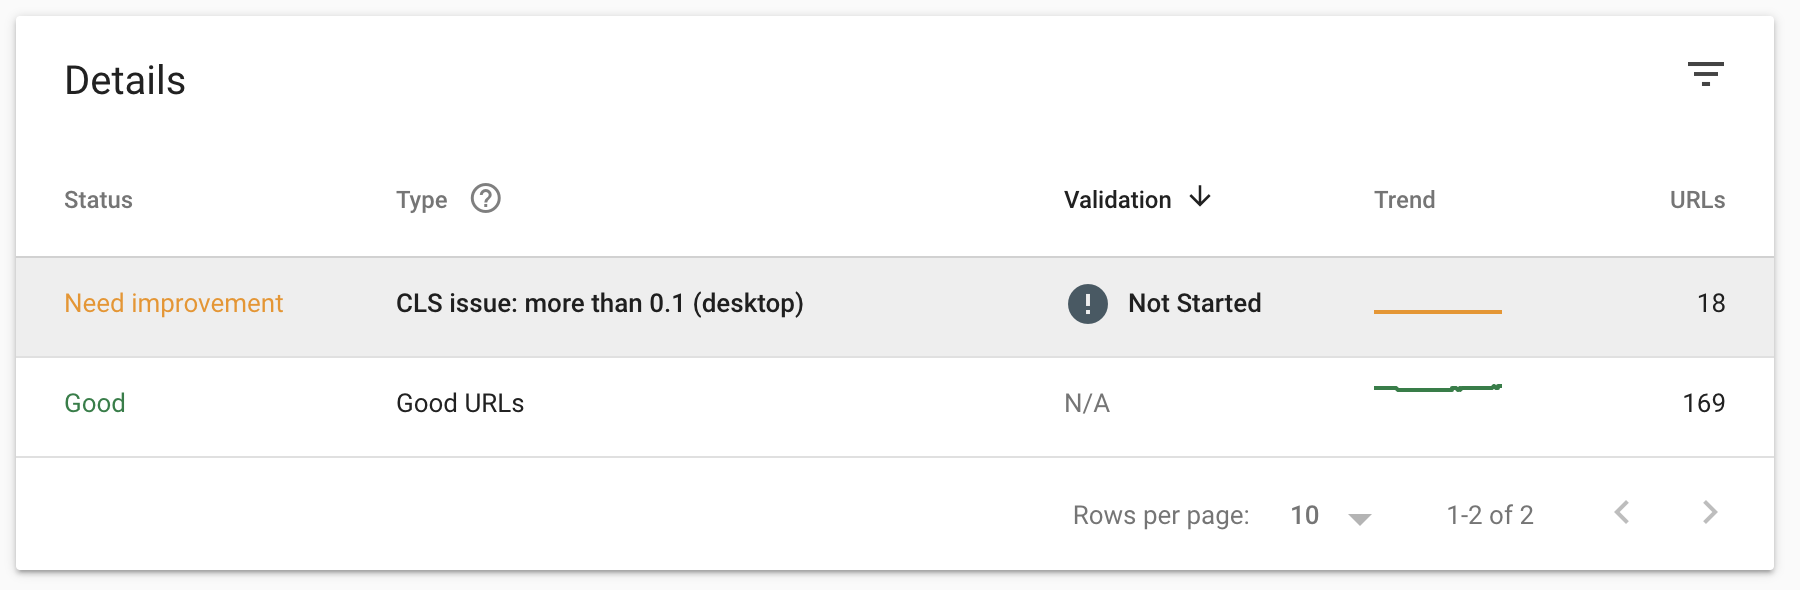
Task: Click the Good status label
Action: (95, 403)
